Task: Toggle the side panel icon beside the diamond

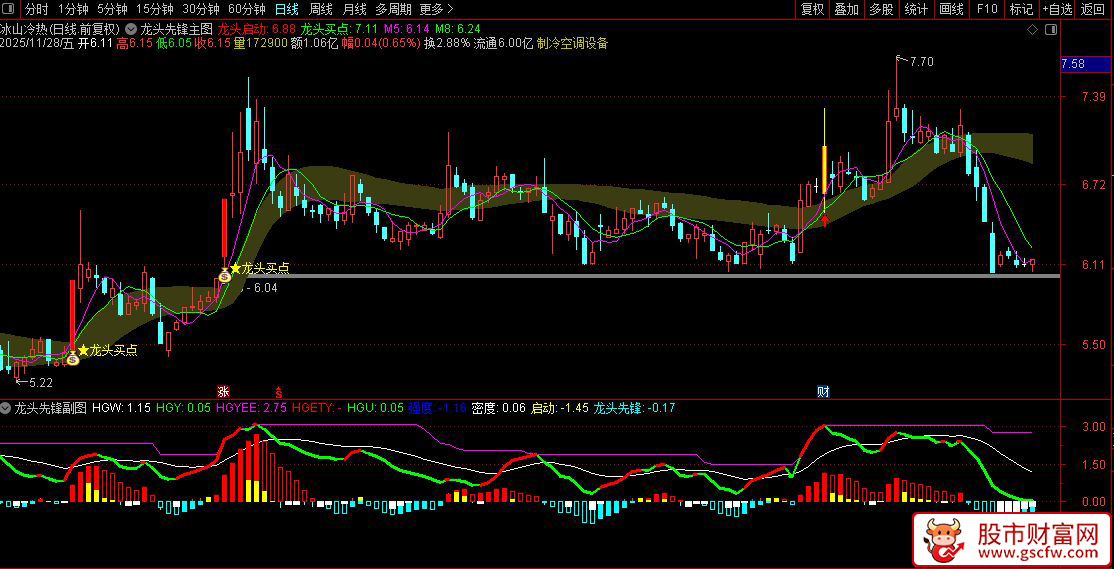Action: [x=1048, y=30]
